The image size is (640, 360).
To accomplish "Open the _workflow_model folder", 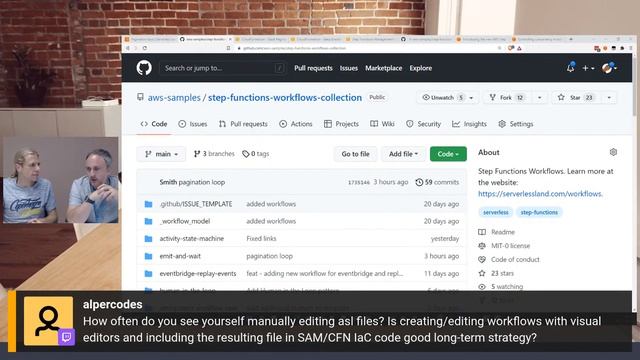I will 184,221.
